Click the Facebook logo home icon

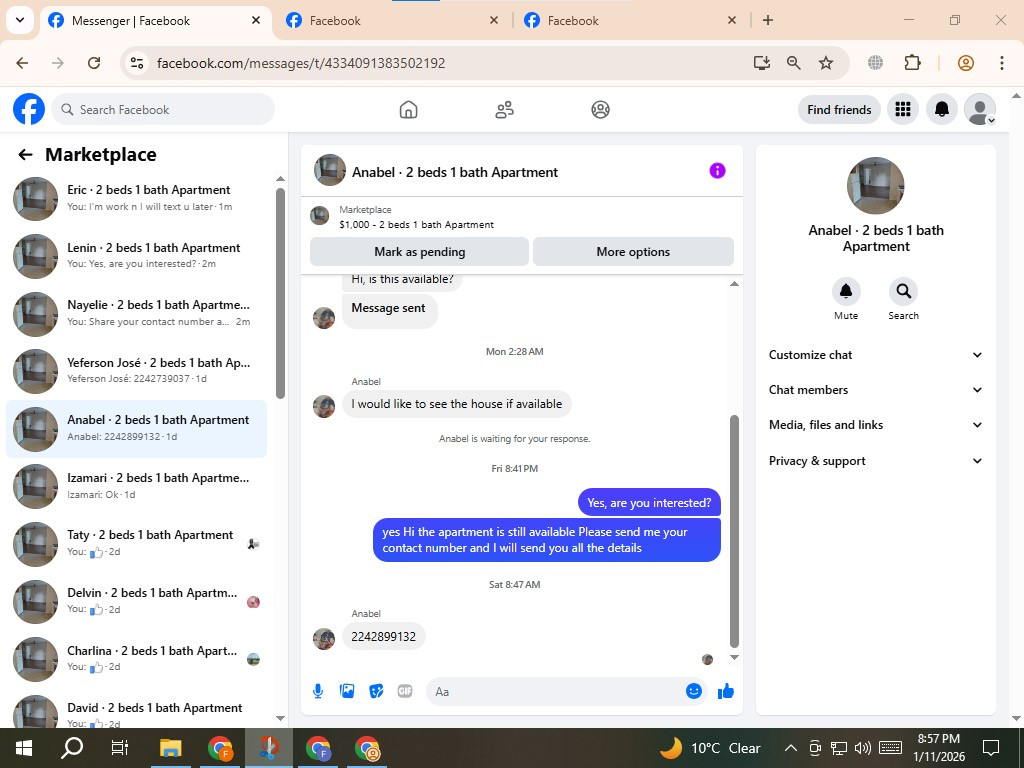coord(29,109)
